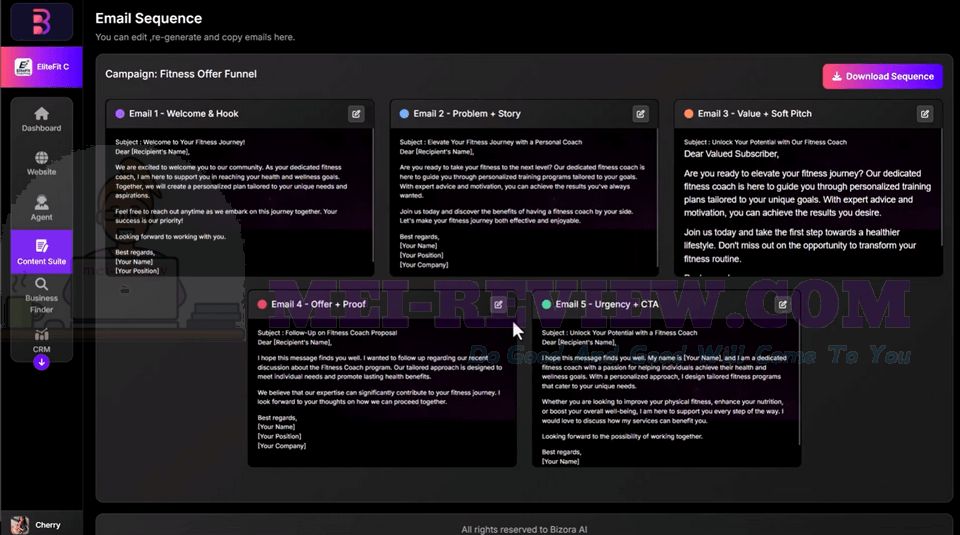Click the Email 1 - Welcome & Hook title
Screen dimensions: 960x535
point(184,114)
